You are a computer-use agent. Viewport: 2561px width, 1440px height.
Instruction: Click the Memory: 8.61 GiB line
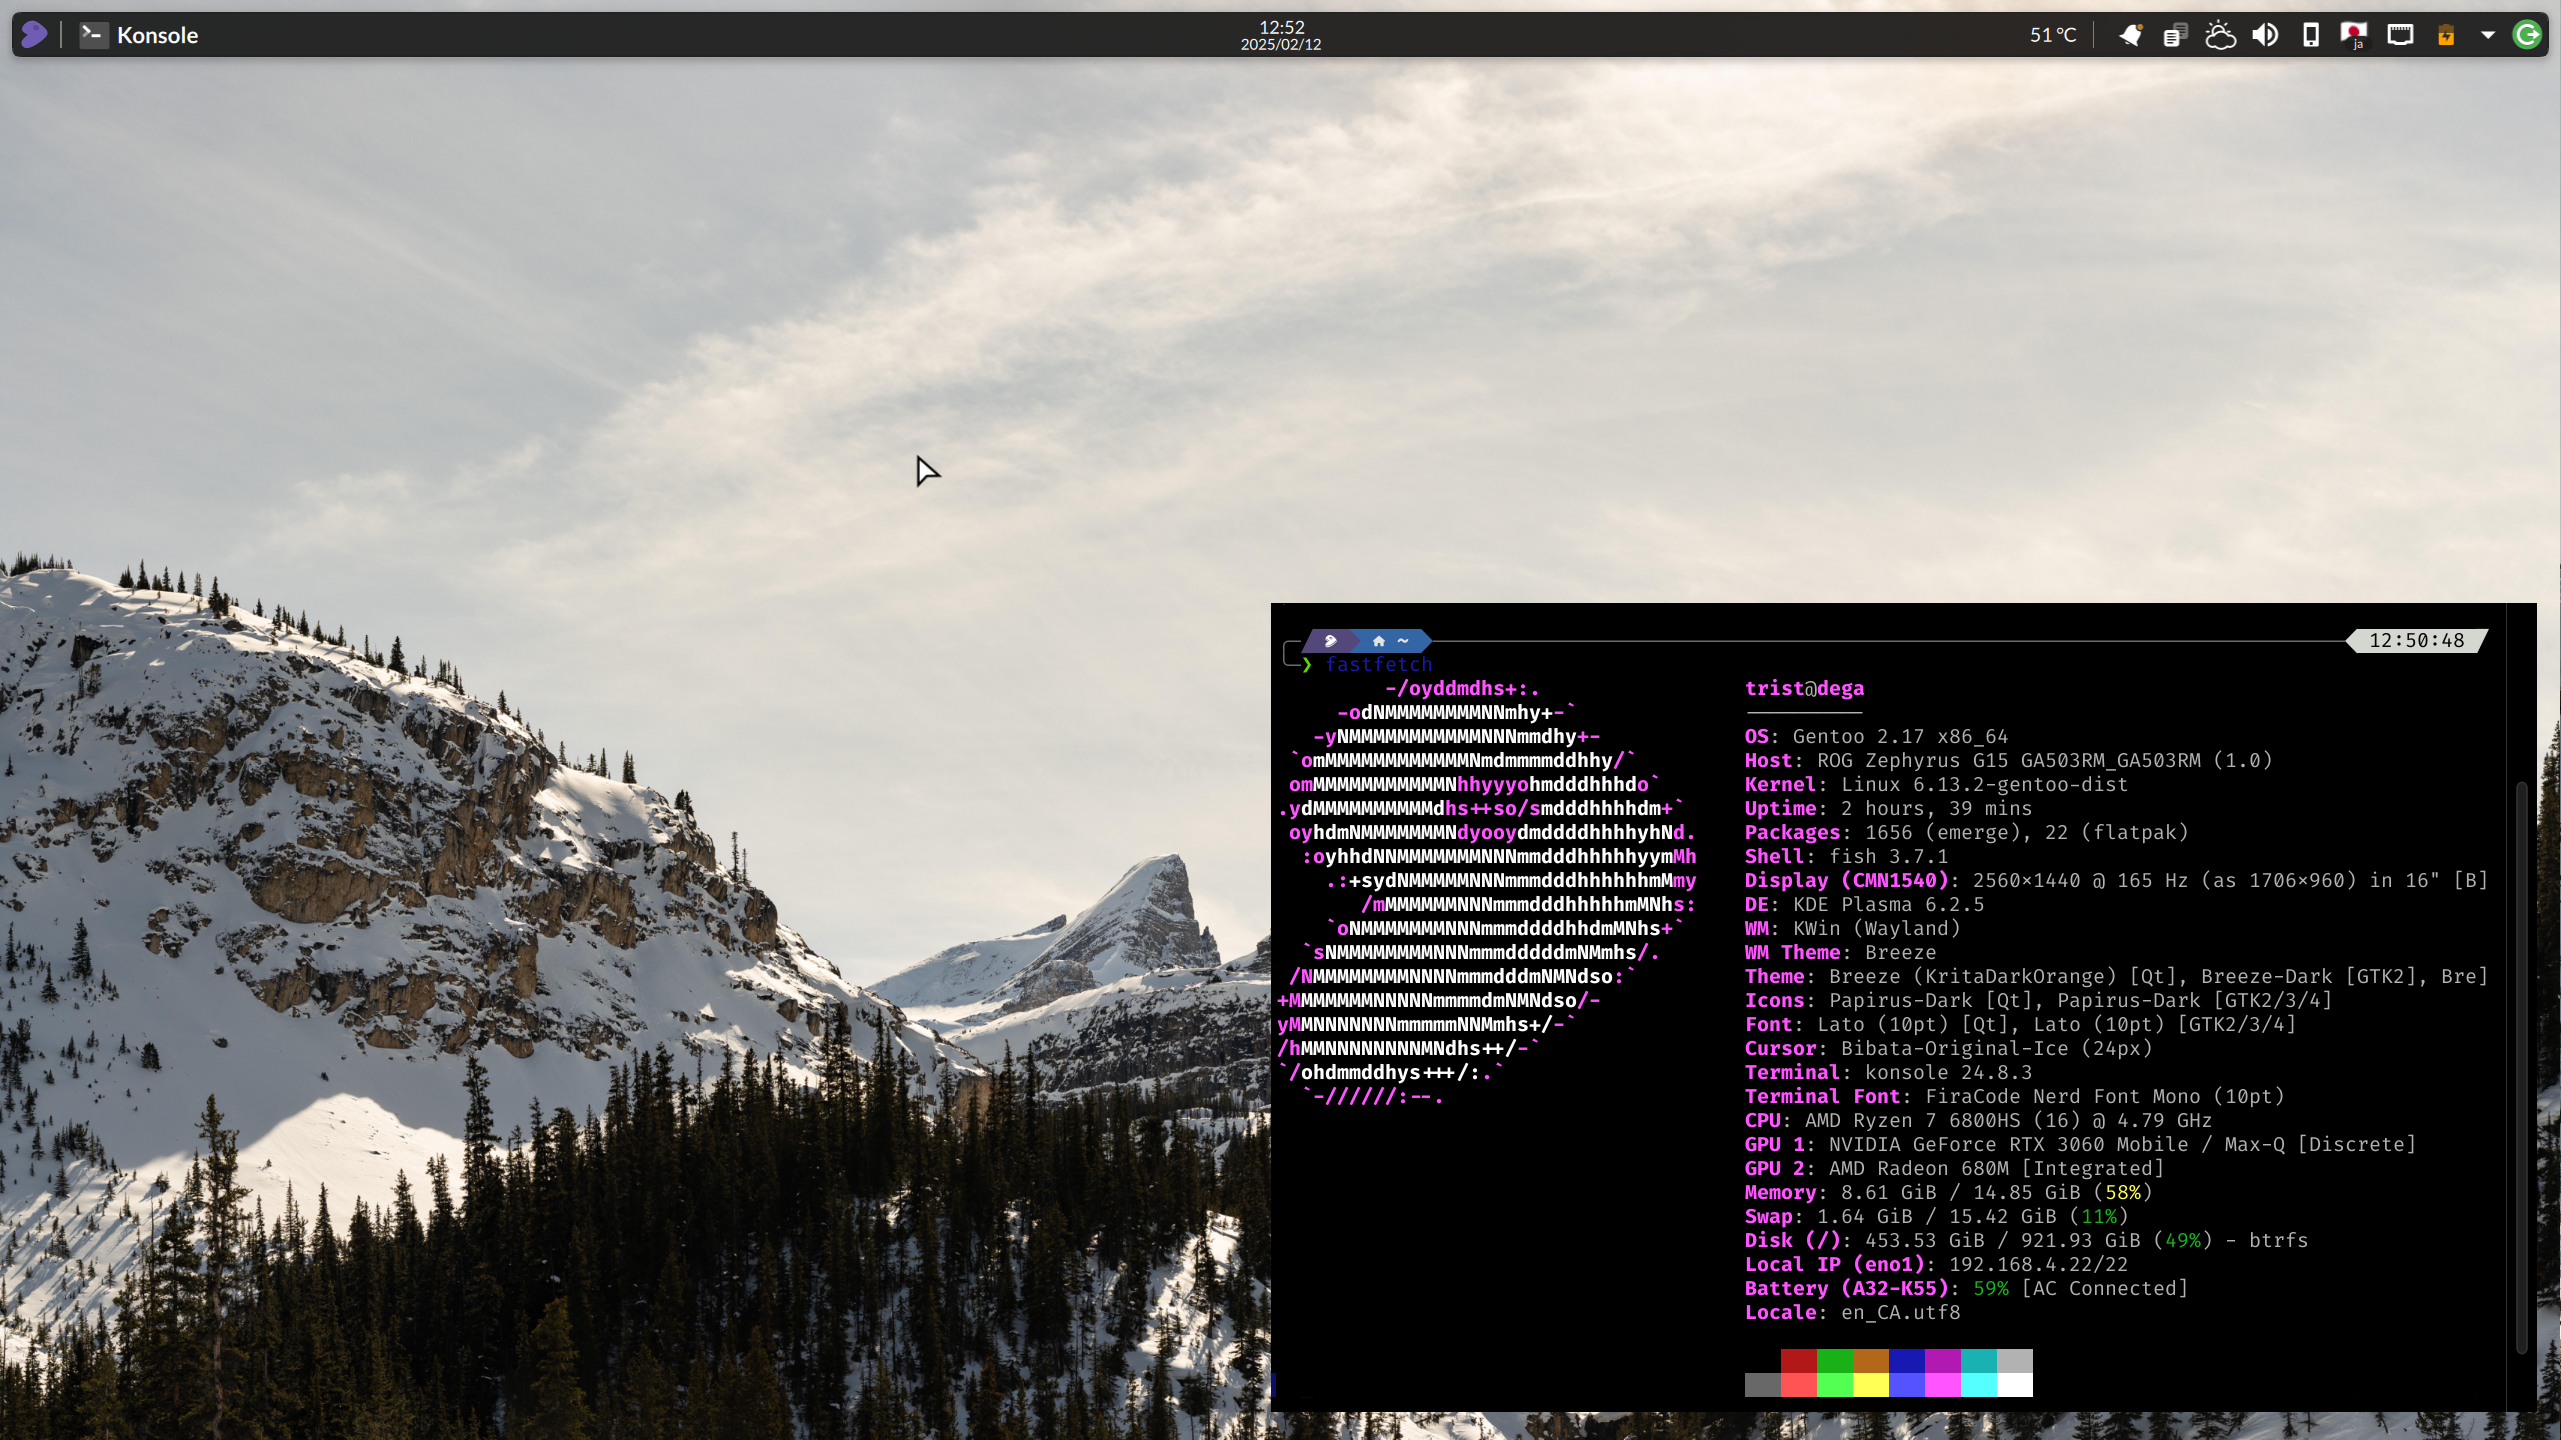[x=1949, y=1193]
